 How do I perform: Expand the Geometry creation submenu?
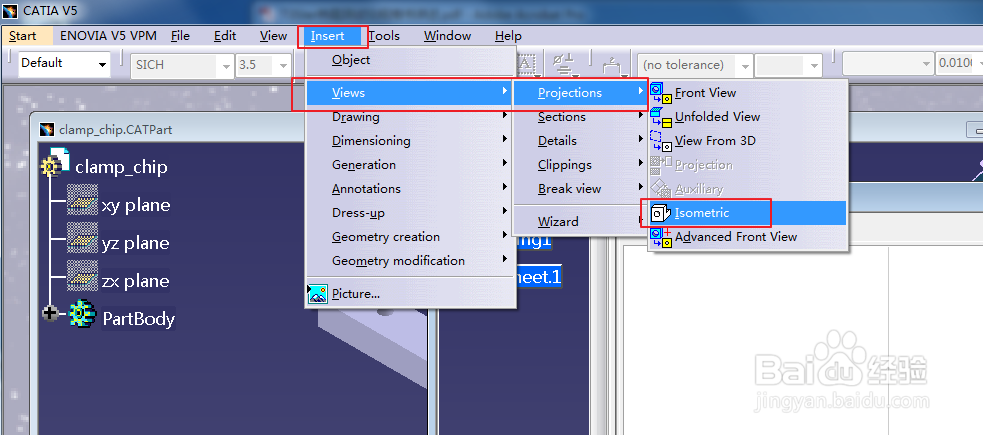pos(410,237)
